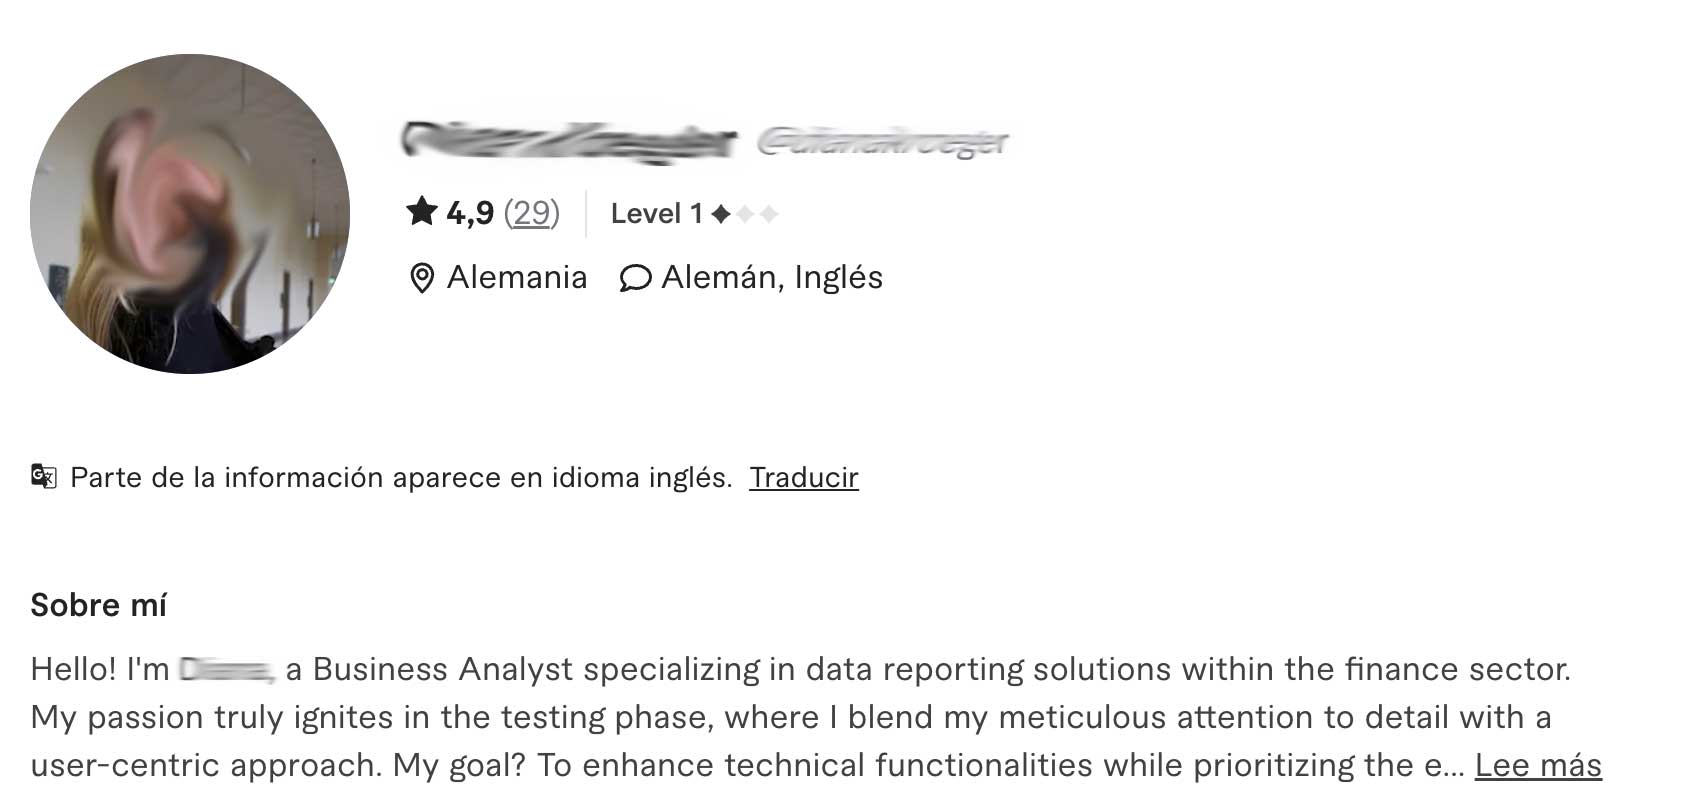Click the 'Parte de la información' notice text

click(x=401, y=477)
